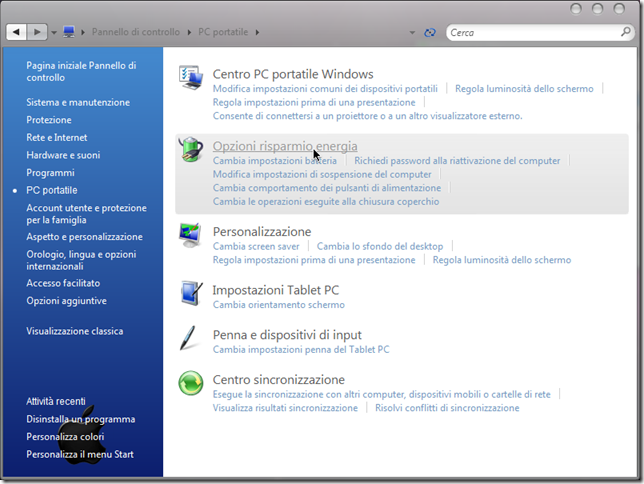
Task: Click the search magnifier icon
Action: [x=626, y=32]
